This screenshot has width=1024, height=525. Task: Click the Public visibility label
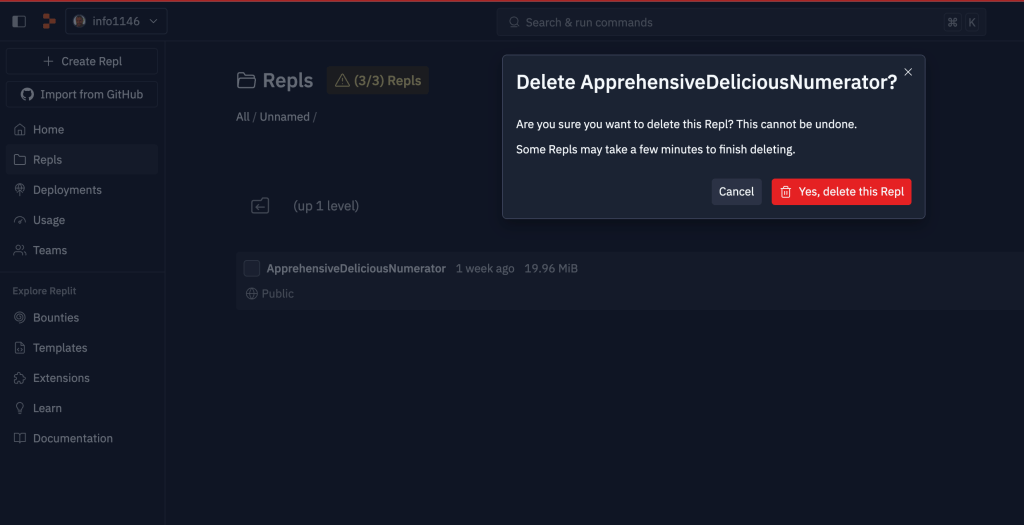pyautogui.click(x=278, y=294)
